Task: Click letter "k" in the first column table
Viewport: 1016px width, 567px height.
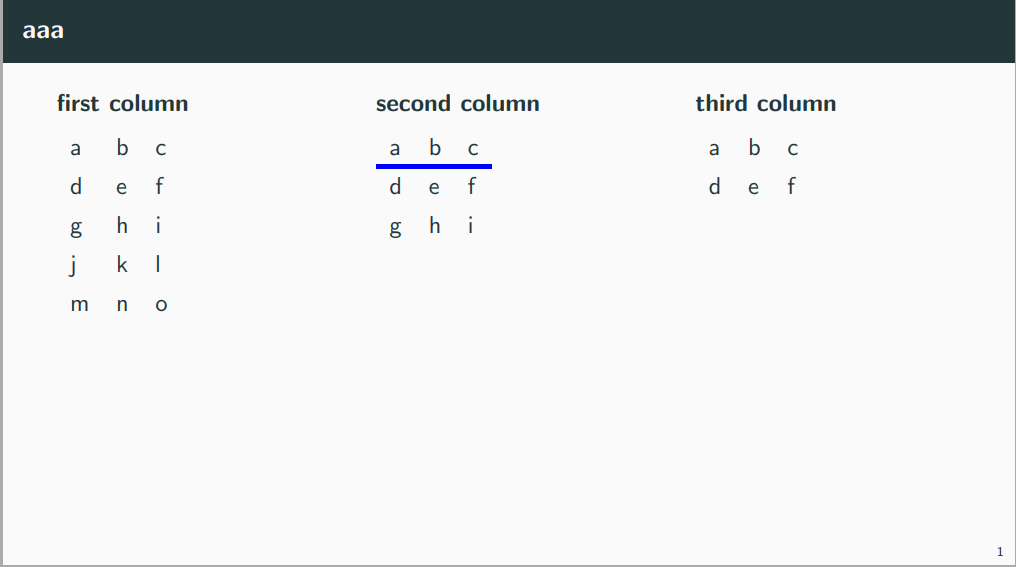Action: pos(122,265)
